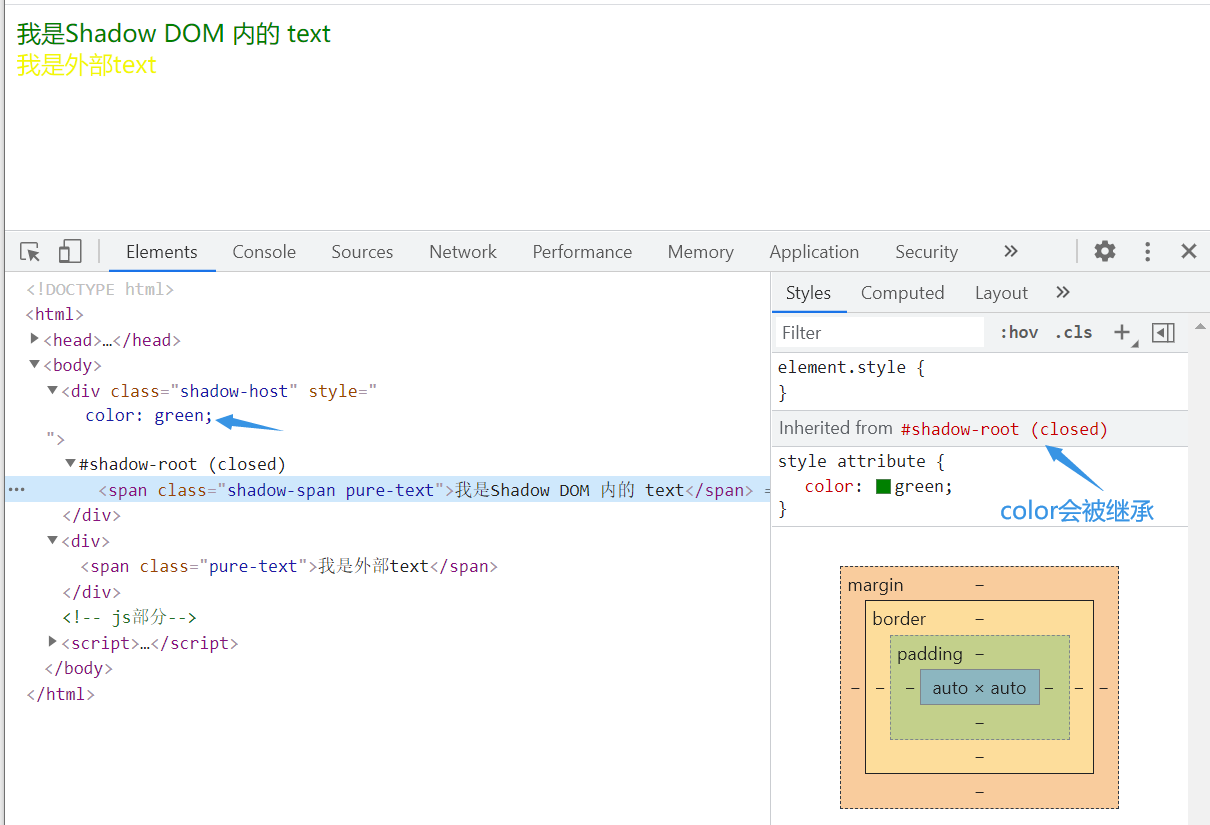Collapse the shadow-host div node

click(53, 390)
